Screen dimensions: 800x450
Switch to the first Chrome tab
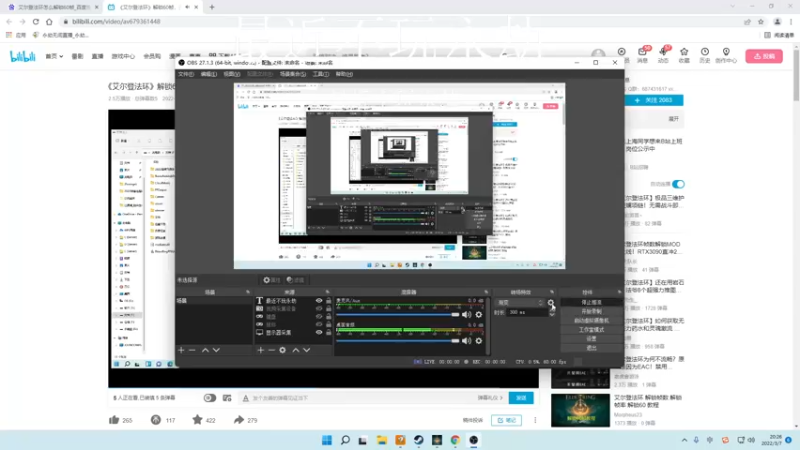pos(53,7)
